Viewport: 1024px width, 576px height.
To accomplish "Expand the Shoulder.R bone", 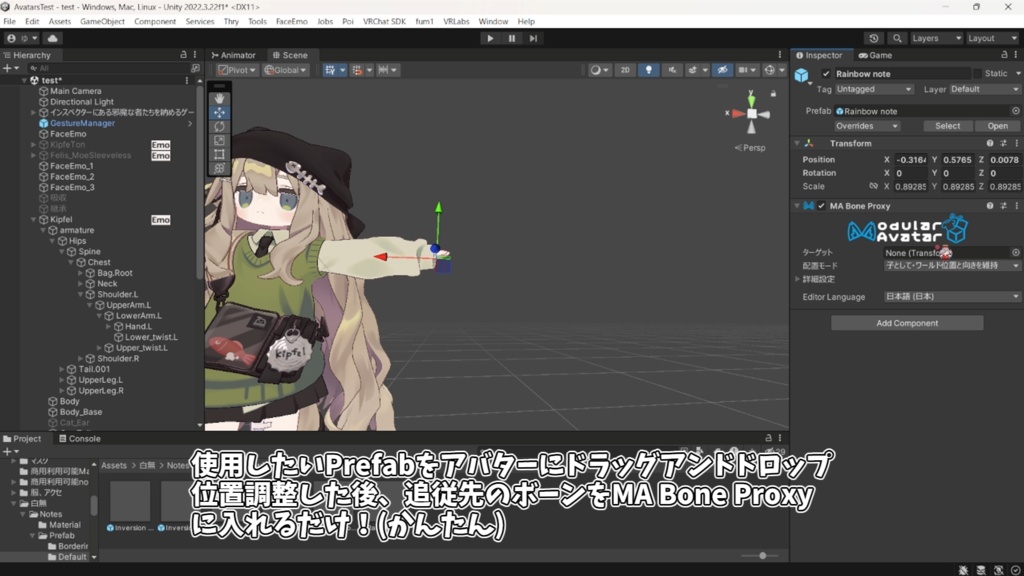I will [80, 359].
